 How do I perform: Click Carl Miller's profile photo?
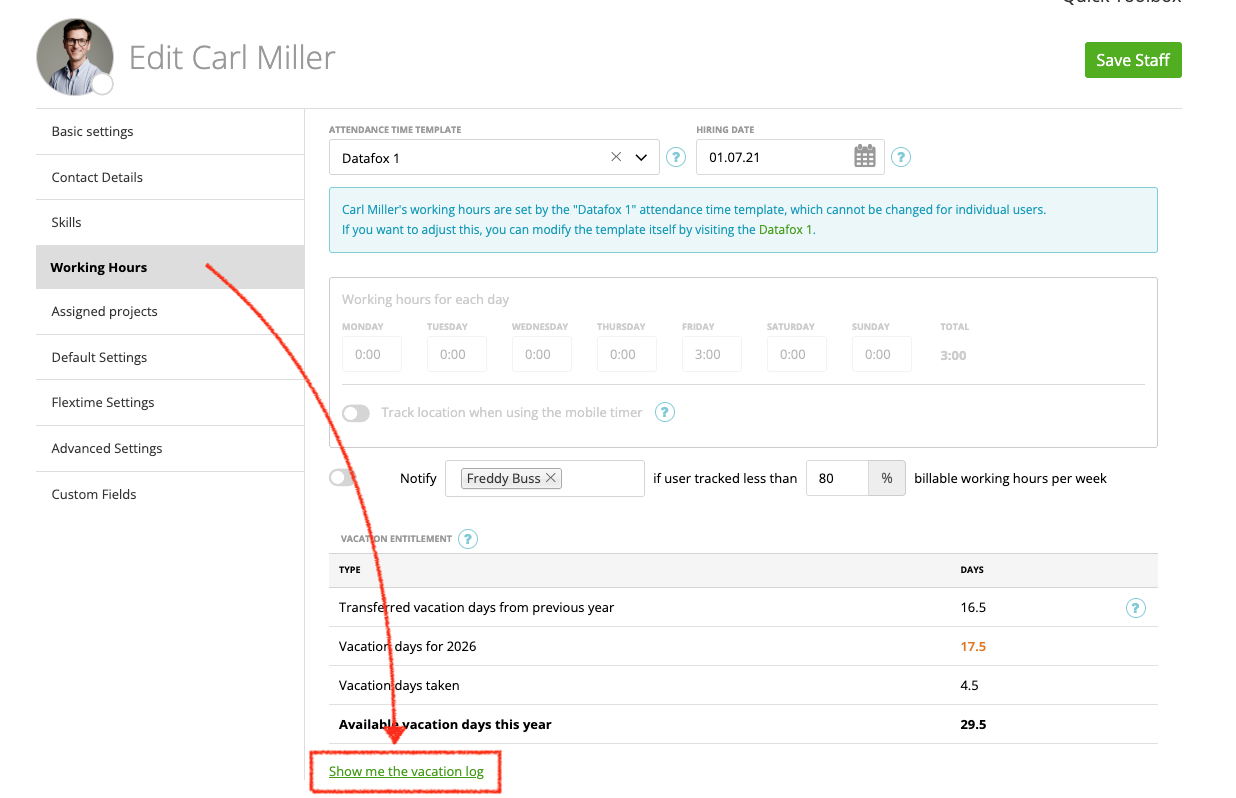pos(74,58)
